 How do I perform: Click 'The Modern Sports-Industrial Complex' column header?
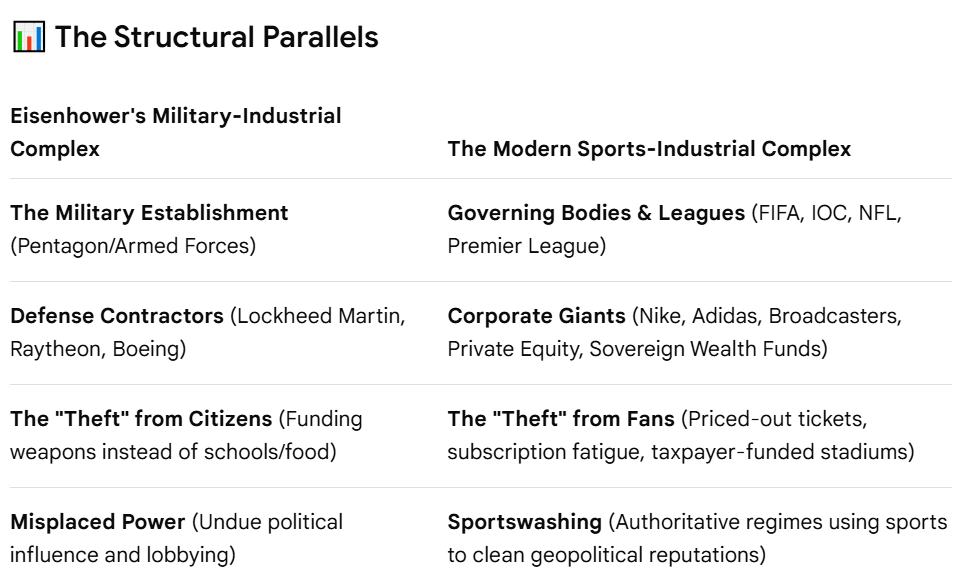[x=649, y=149]
